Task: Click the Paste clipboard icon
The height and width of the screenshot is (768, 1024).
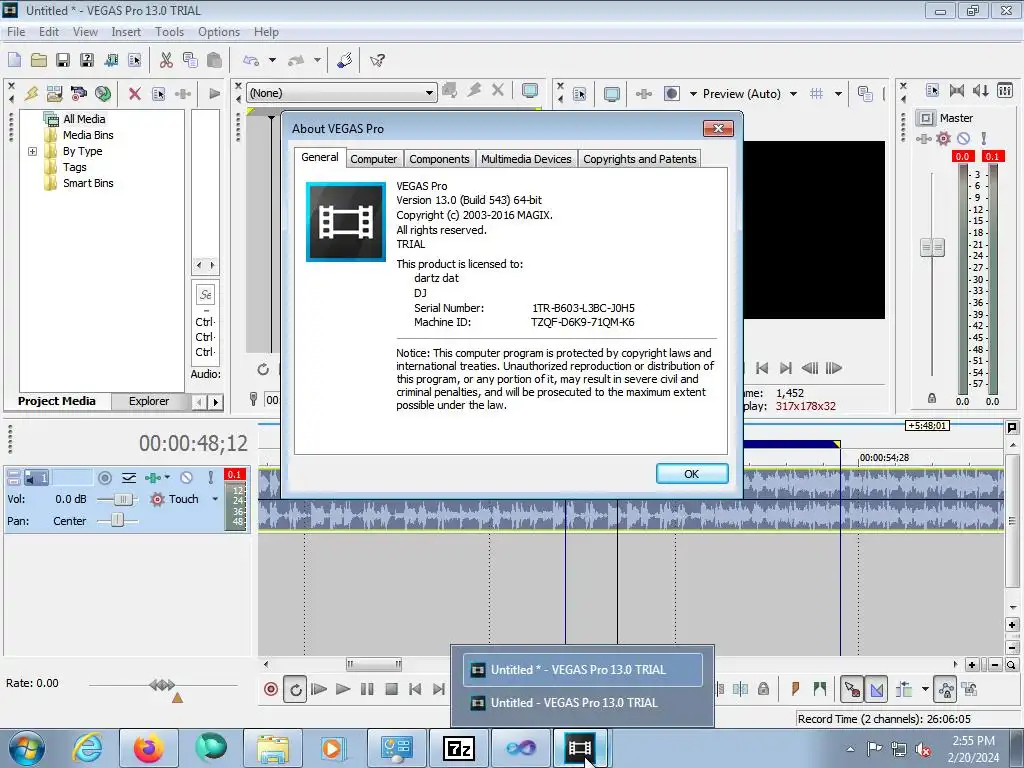Action: click(214, 60)
